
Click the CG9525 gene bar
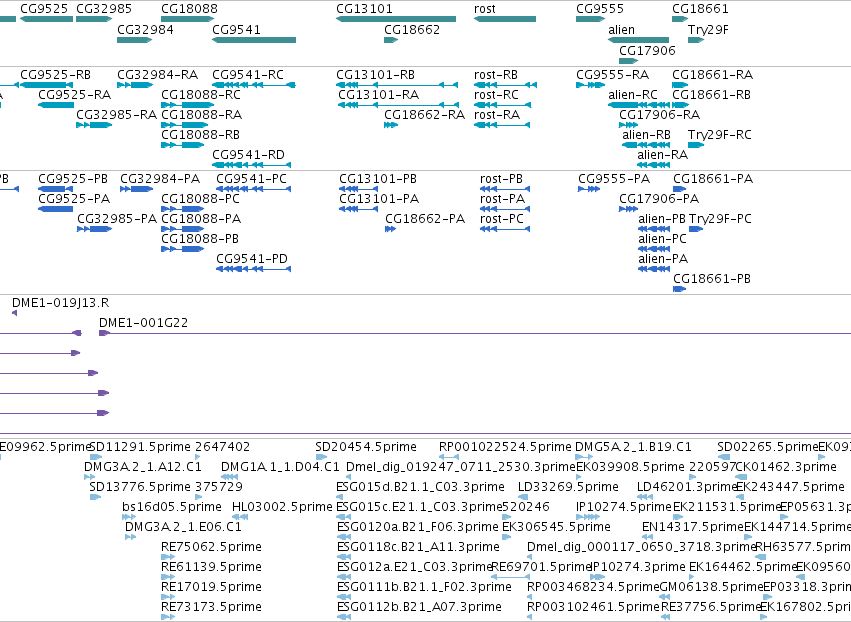click(x=47, y=19)
